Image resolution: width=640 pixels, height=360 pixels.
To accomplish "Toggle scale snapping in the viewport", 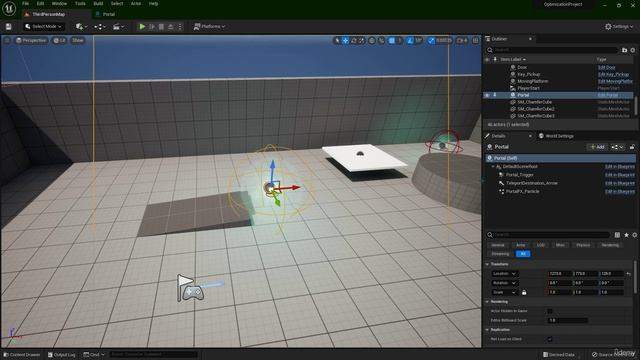I will coord(431,40).
